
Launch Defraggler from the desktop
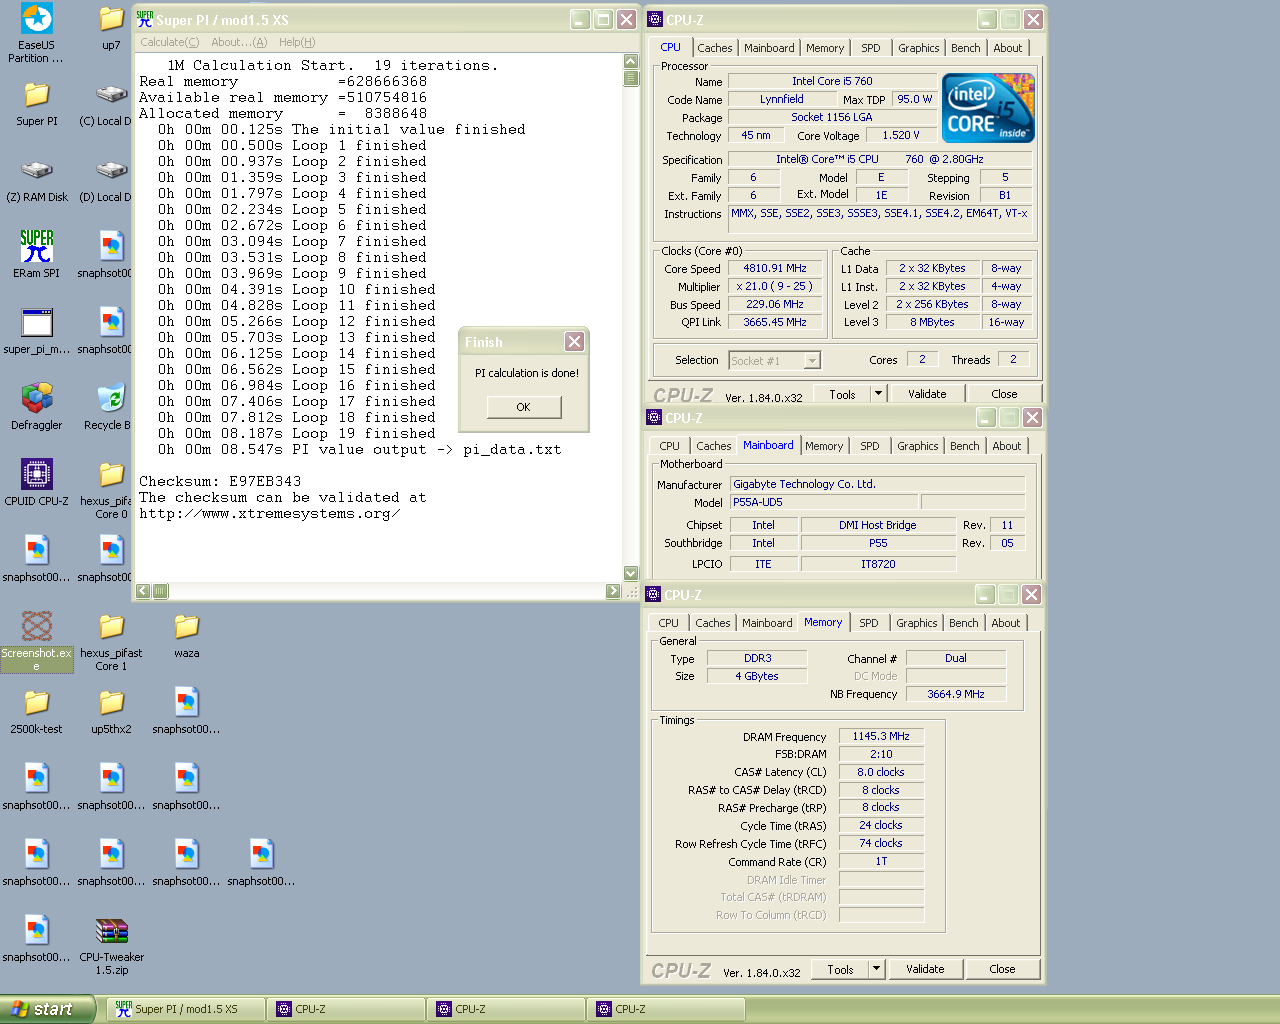click(x=37, y=407)
